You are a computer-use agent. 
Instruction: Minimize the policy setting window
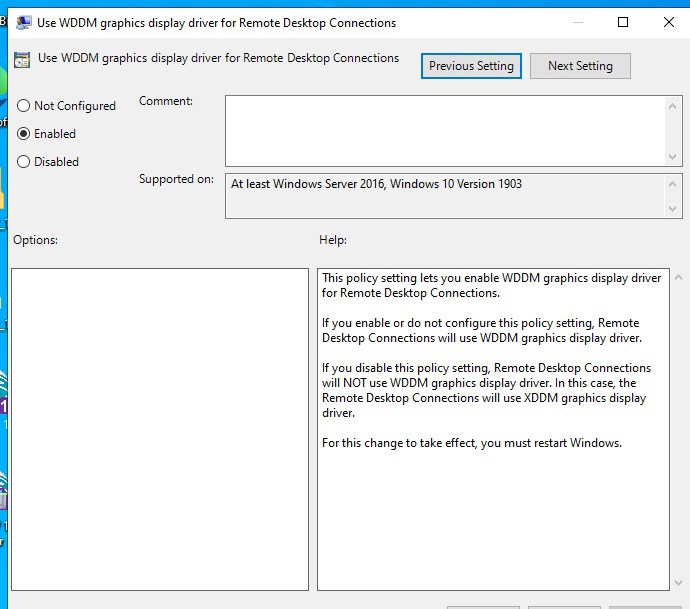click(578, 22)
